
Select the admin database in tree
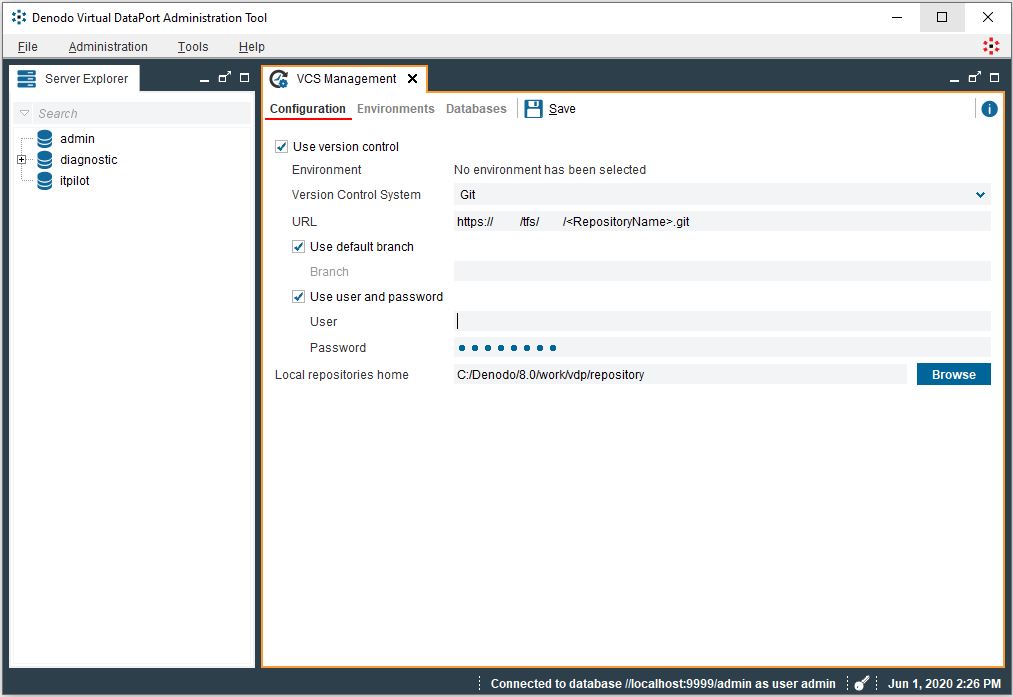77,139
